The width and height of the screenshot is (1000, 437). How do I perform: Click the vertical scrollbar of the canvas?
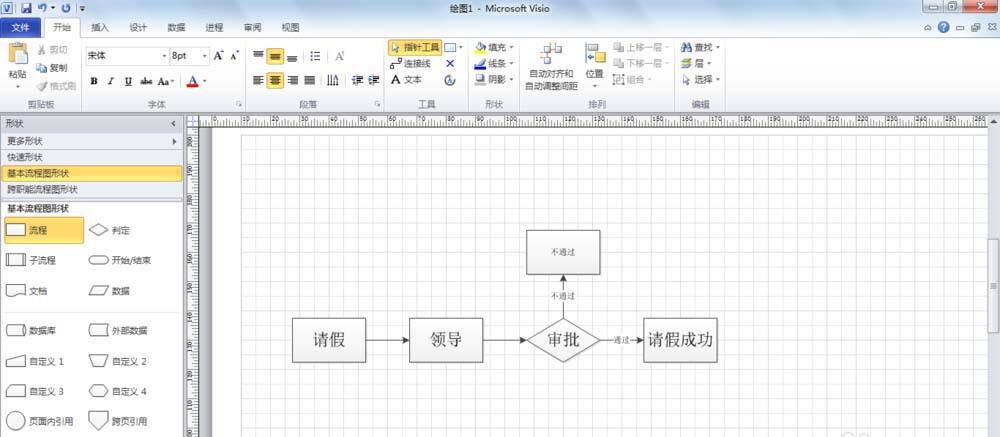click(994, 285)
